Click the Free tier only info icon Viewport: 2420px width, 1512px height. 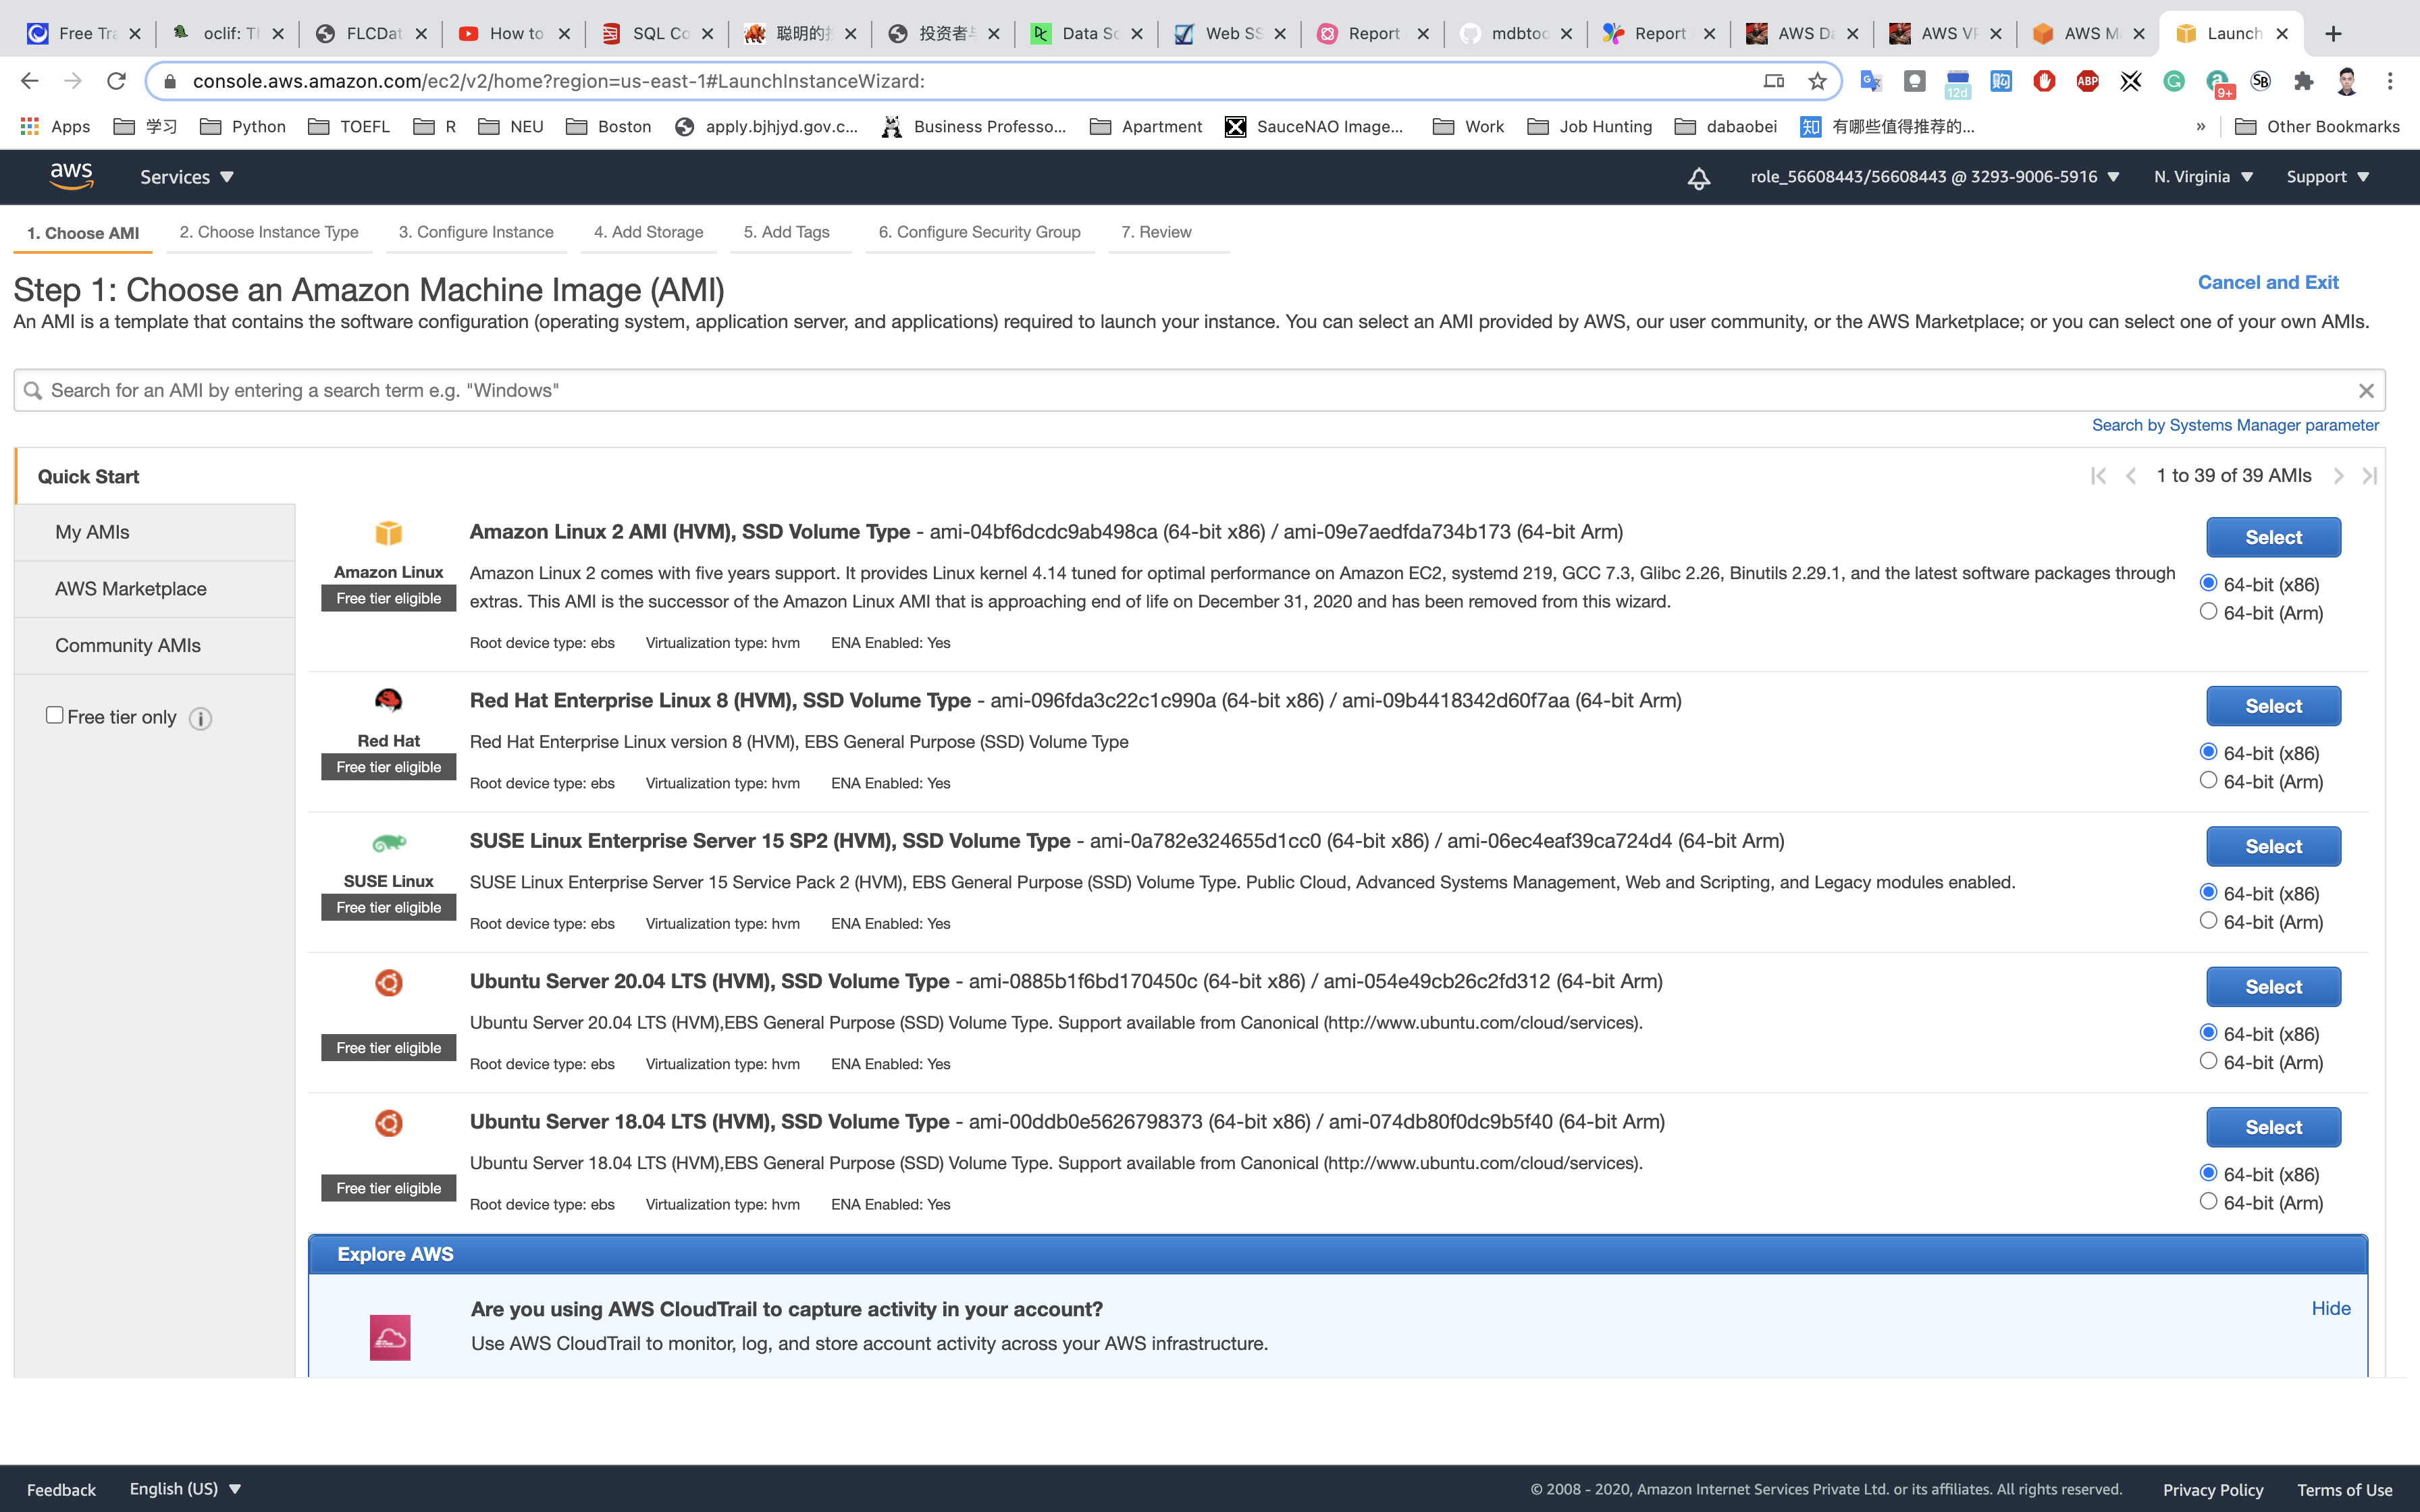click(200, 719)
